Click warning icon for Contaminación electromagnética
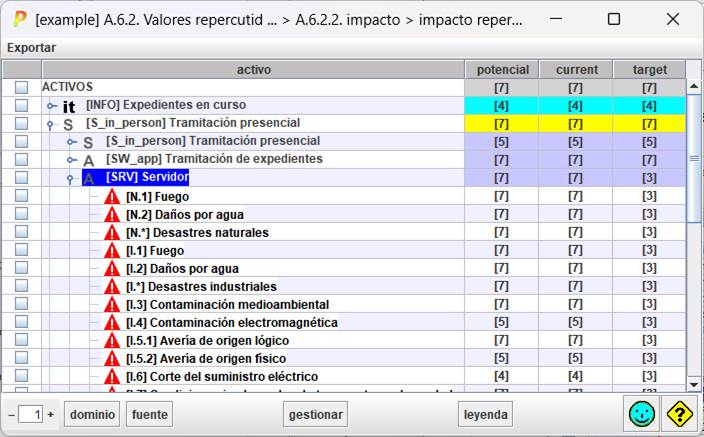Screen dimensions: 704x437 [112, 322]
